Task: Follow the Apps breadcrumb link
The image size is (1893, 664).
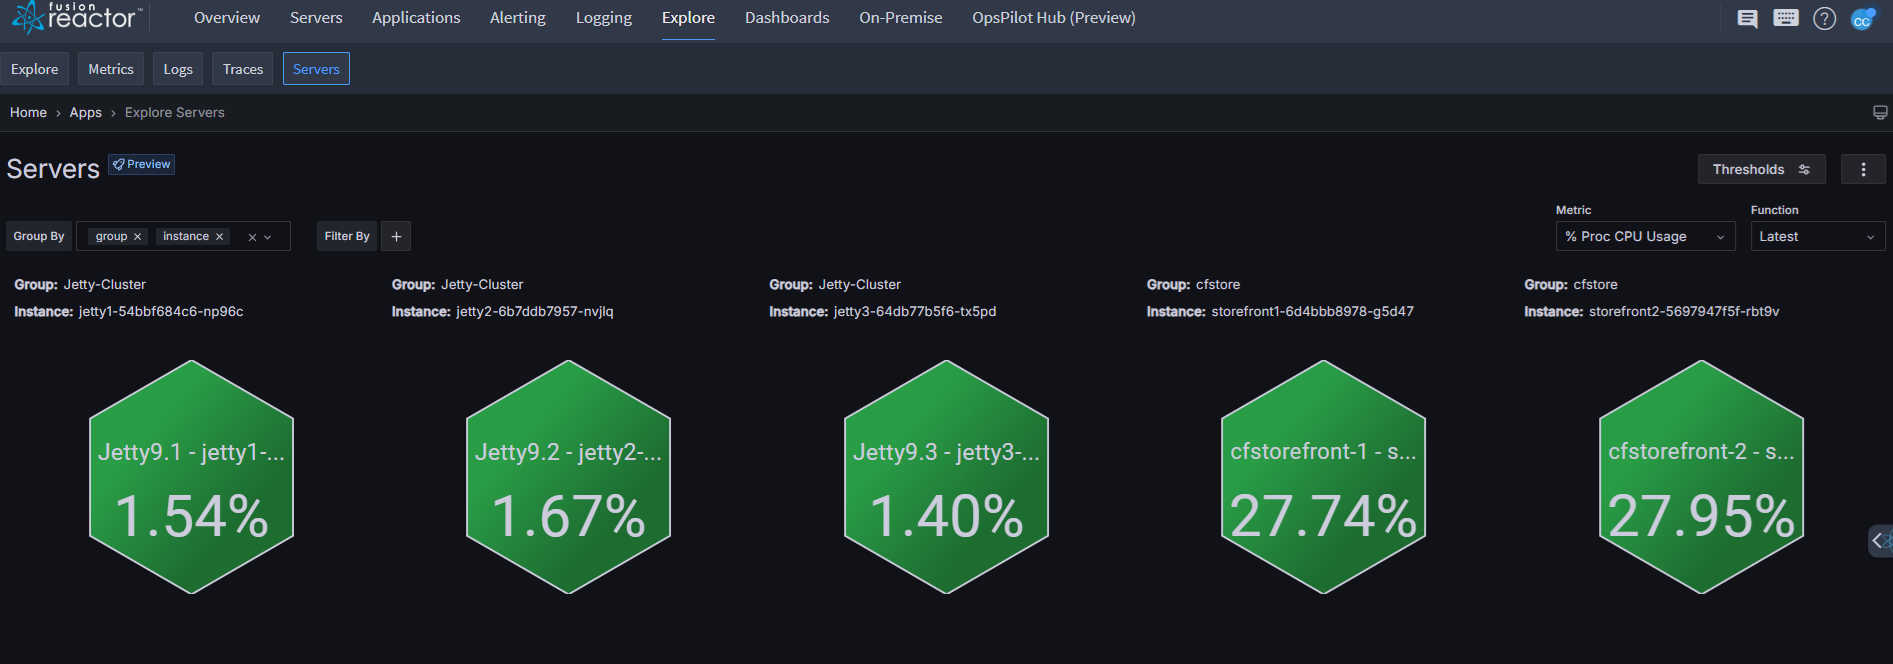Action: (x=86, y=112)
